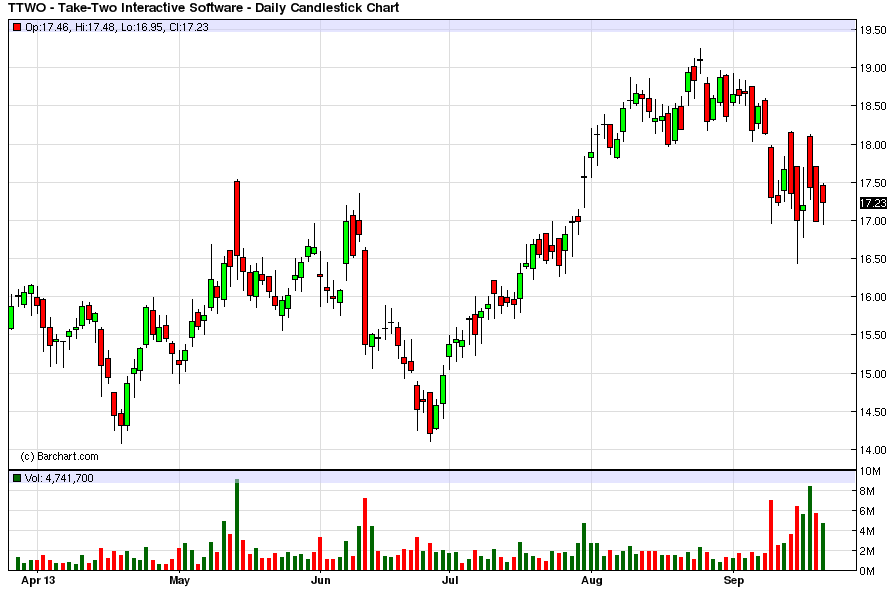Click the 16.50 price axis label
Viewport: 891px width, 593px height.
coord(872,259)
